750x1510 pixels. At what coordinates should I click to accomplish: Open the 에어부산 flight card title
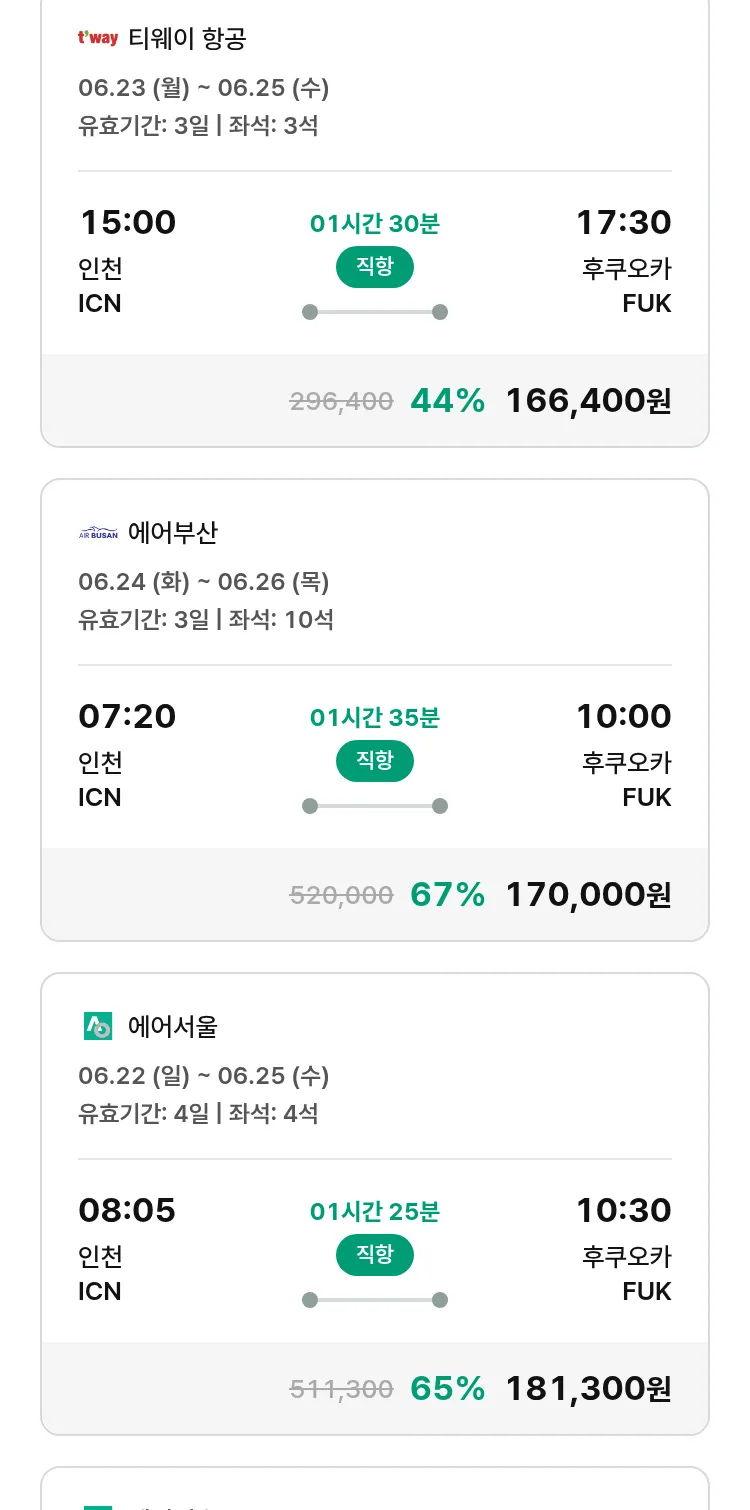pyautogui.click(x=173, y=533)
